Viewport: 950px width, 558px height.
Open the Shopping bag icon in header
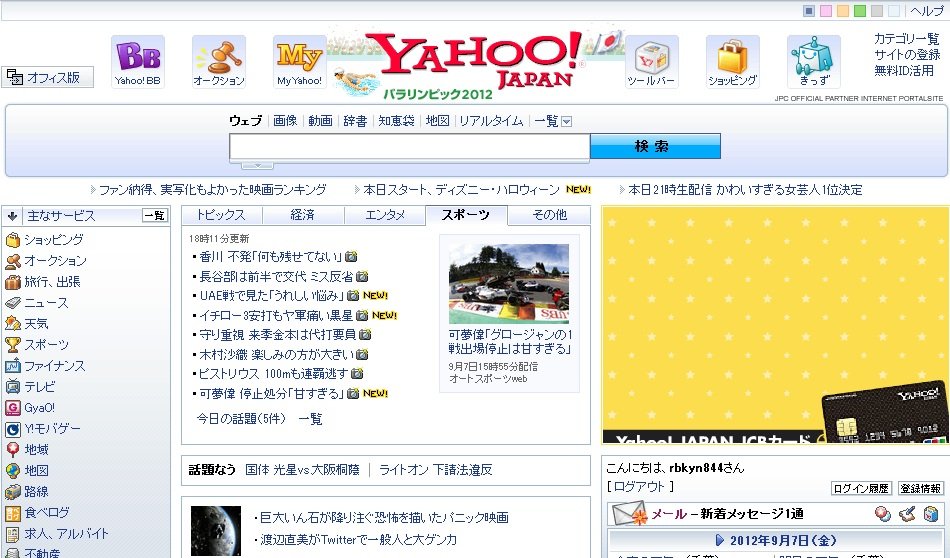[x=732, y=61]
